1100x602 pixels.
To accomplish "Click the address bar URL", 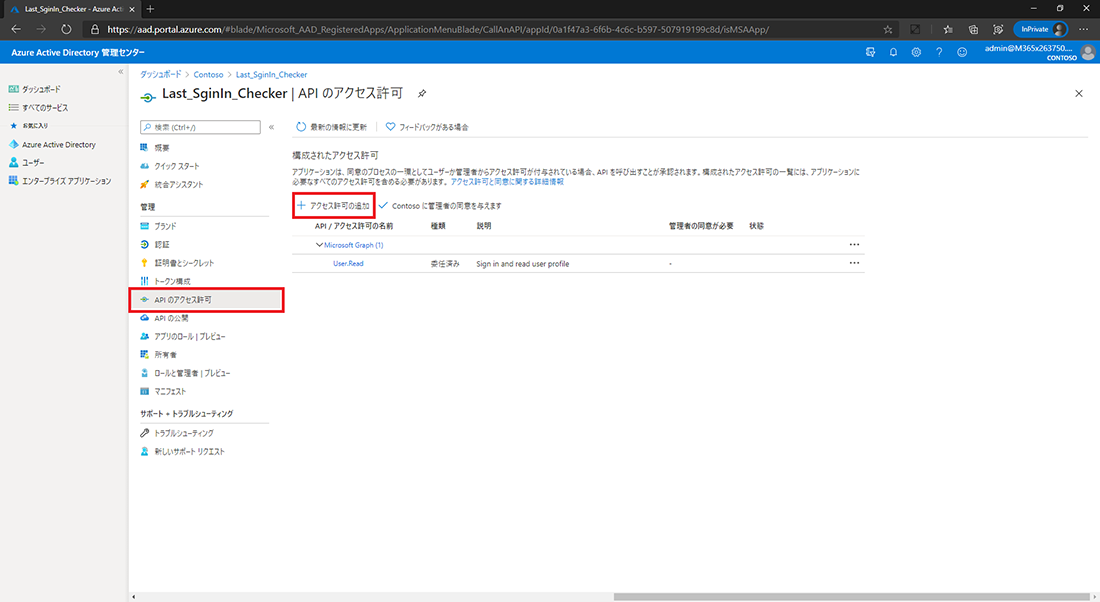I will click(x=438, y=29).
